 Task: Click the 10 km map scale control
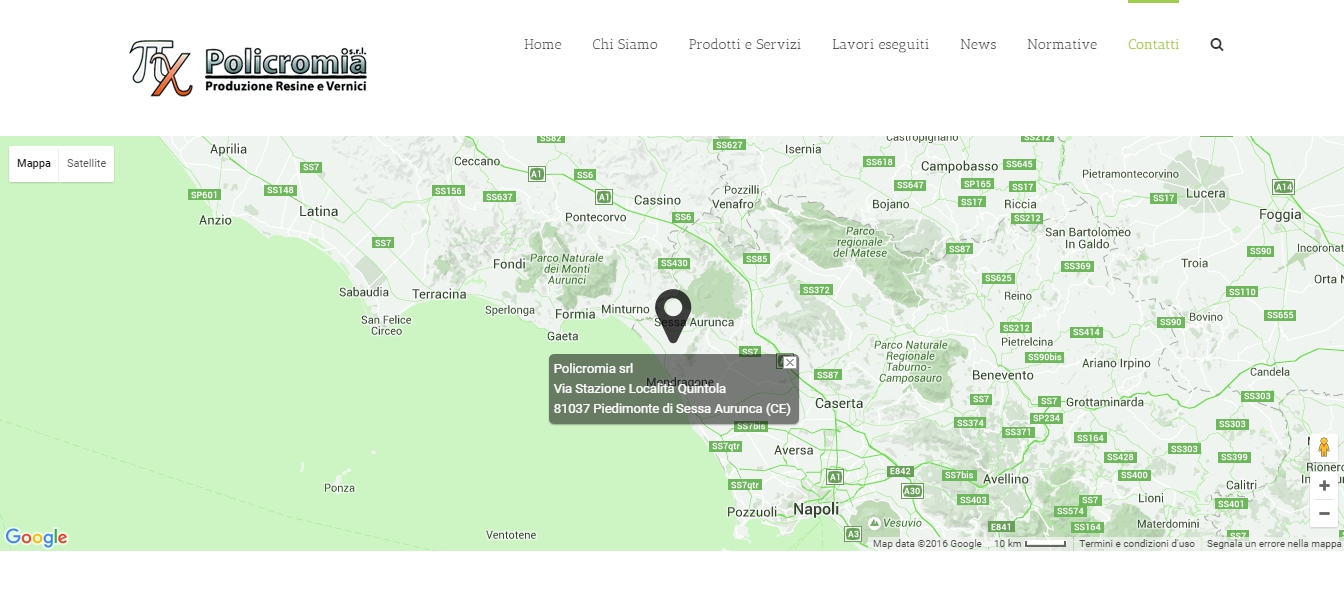[x=1030, y=544]
